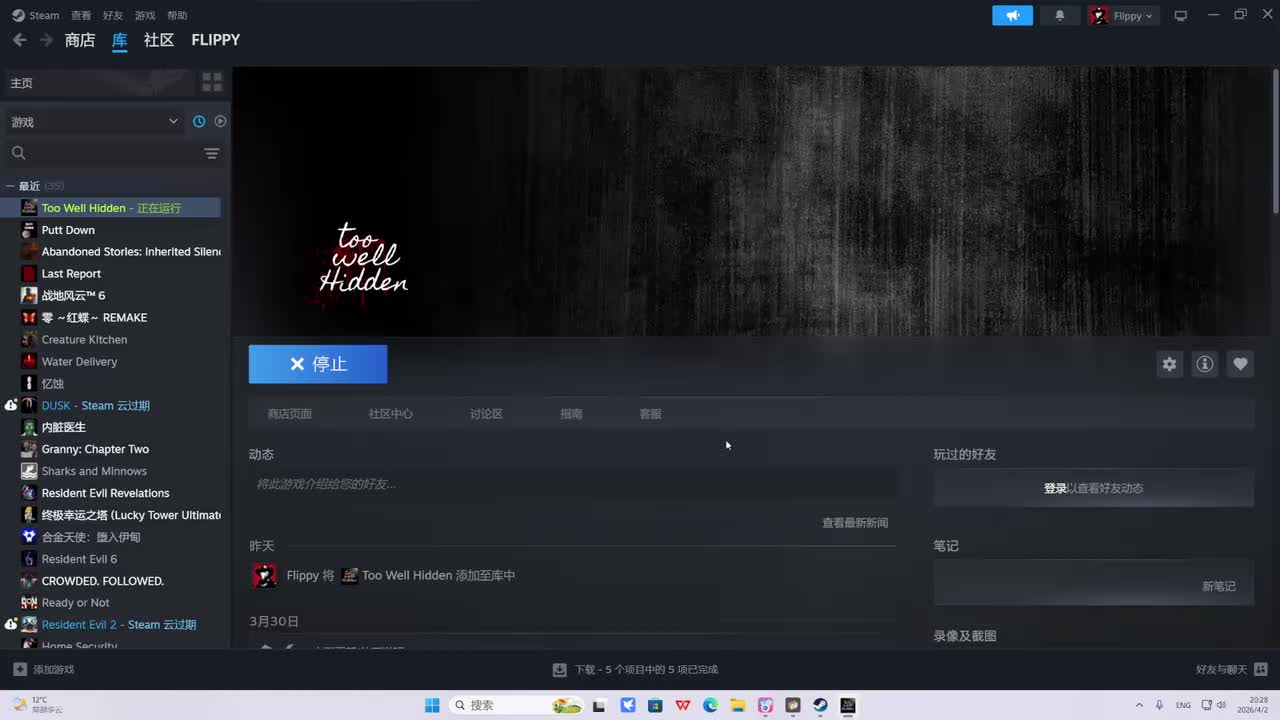The image size is (1280, 720).
Task: Click the Steam taskbar icon
Action: coord(820,705)
